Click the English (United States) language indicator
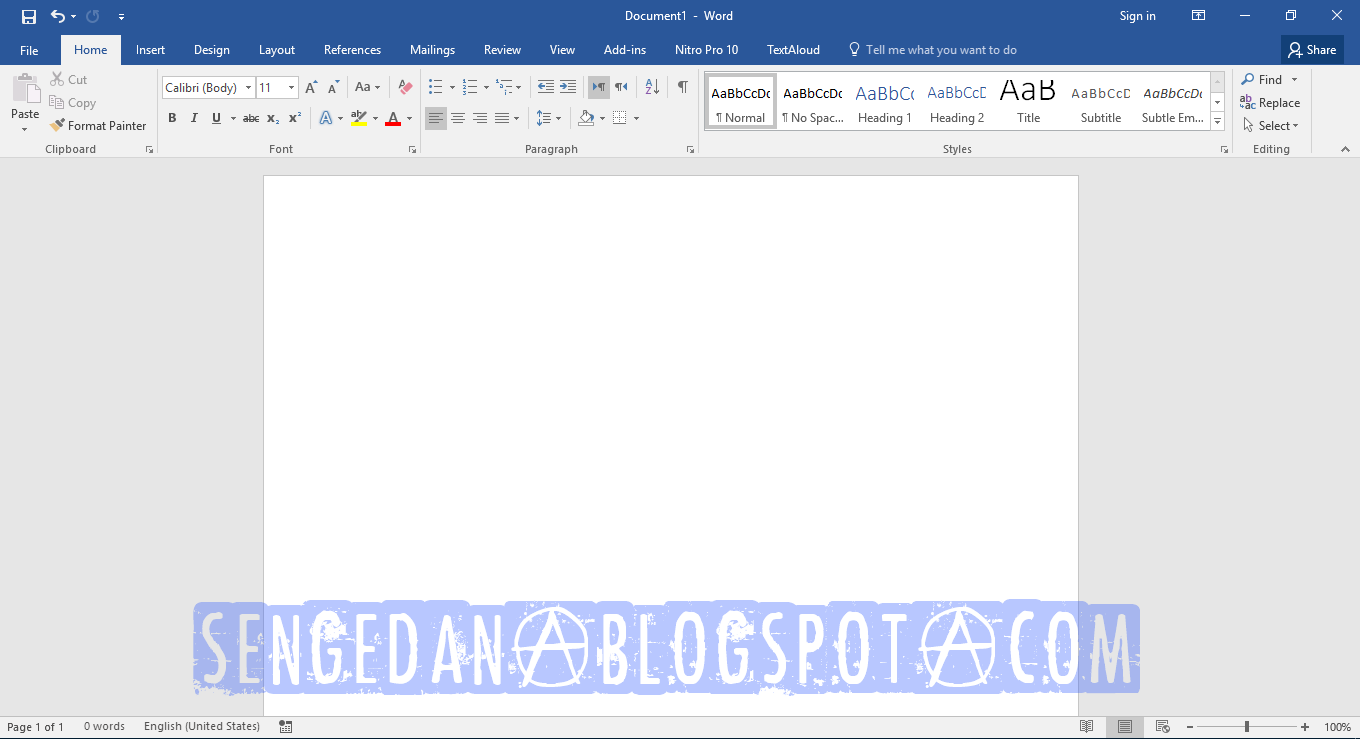Viewport: 1360px width, 739px height. [x=202, y=727]
